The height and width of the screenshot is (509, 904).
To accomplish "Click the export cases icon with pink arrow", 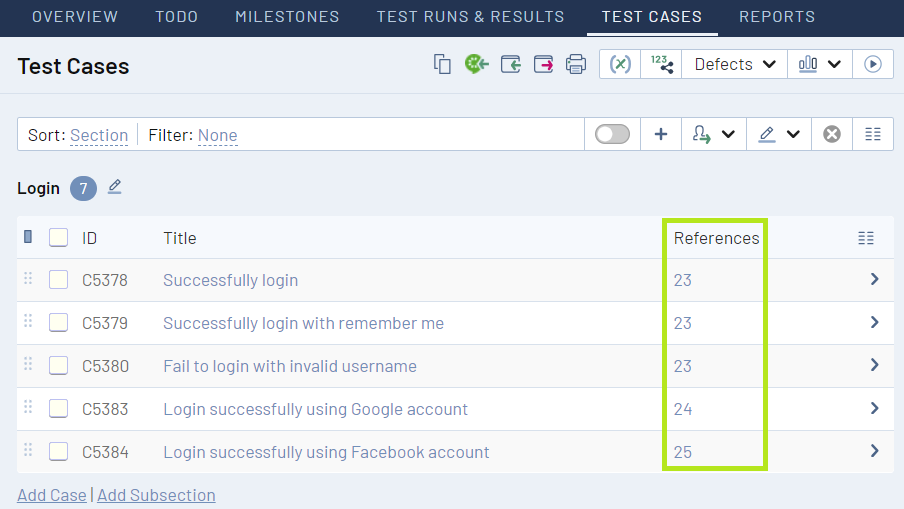I will click(x=543, y=64).
